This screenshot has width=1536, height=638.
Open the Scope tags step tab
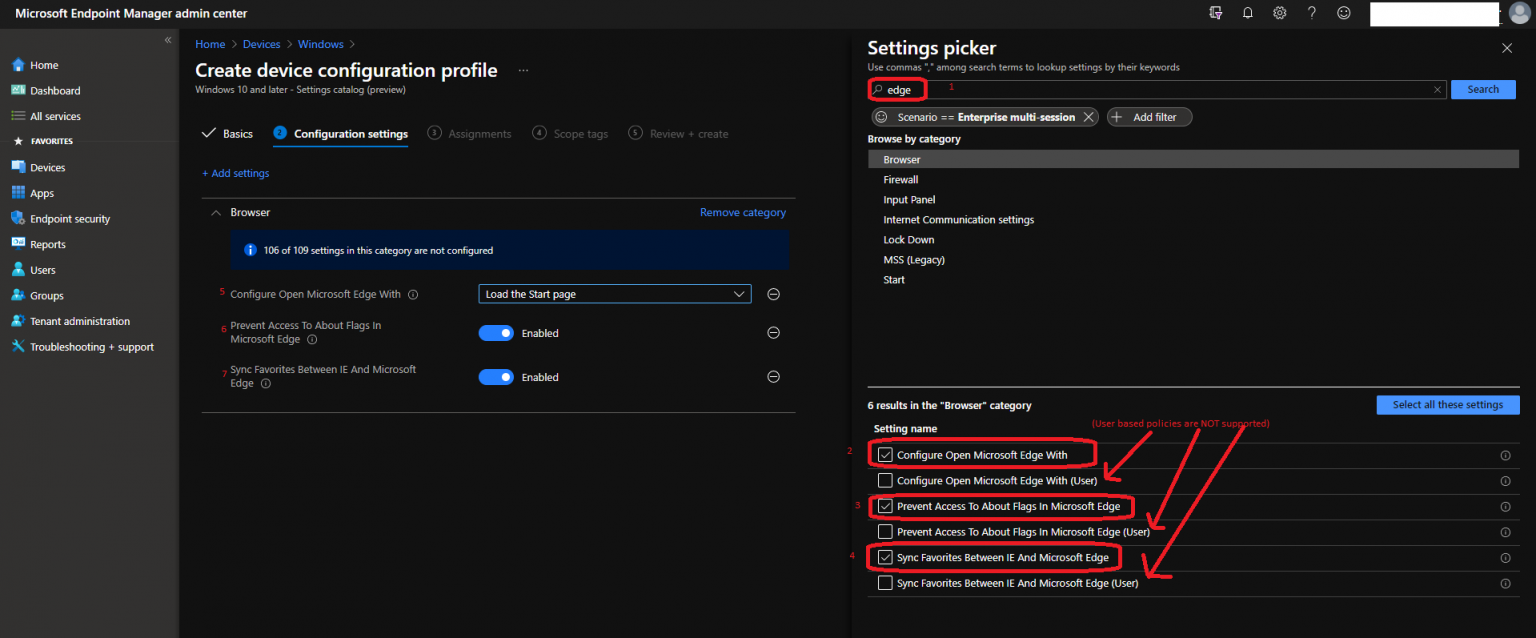[x=570, y=134]
